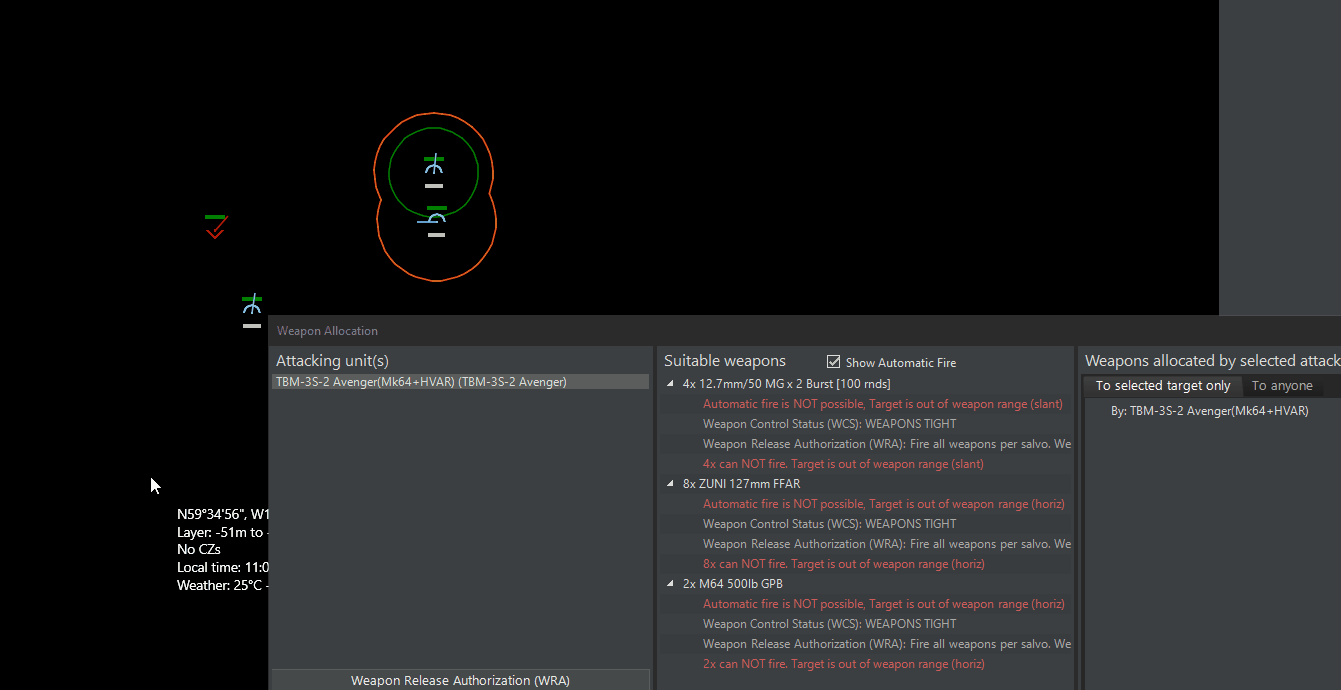Collapse the 4x 12.7mm/50 MG weapon entry

click(x=671, y=384)
